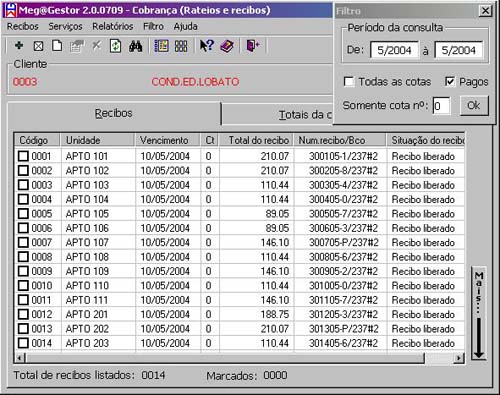Open the Ajuda menu
This screenshot has width=500, height=395.
point(185,26)
